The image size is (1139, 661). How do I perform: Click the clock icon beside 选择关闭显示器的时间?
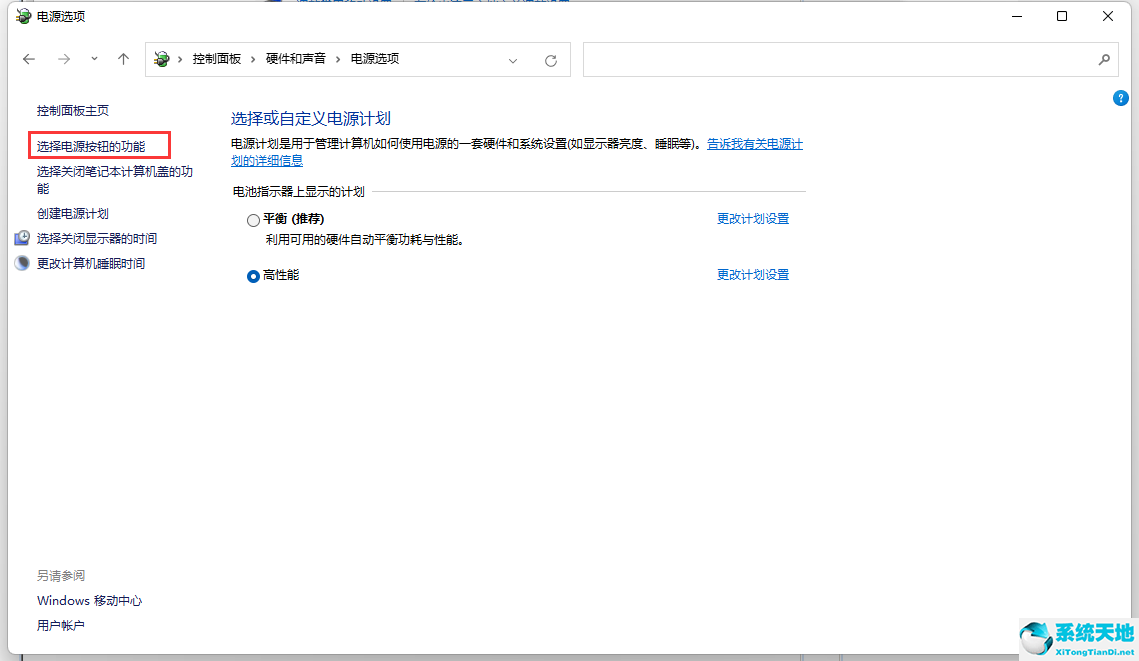(22, 238)
